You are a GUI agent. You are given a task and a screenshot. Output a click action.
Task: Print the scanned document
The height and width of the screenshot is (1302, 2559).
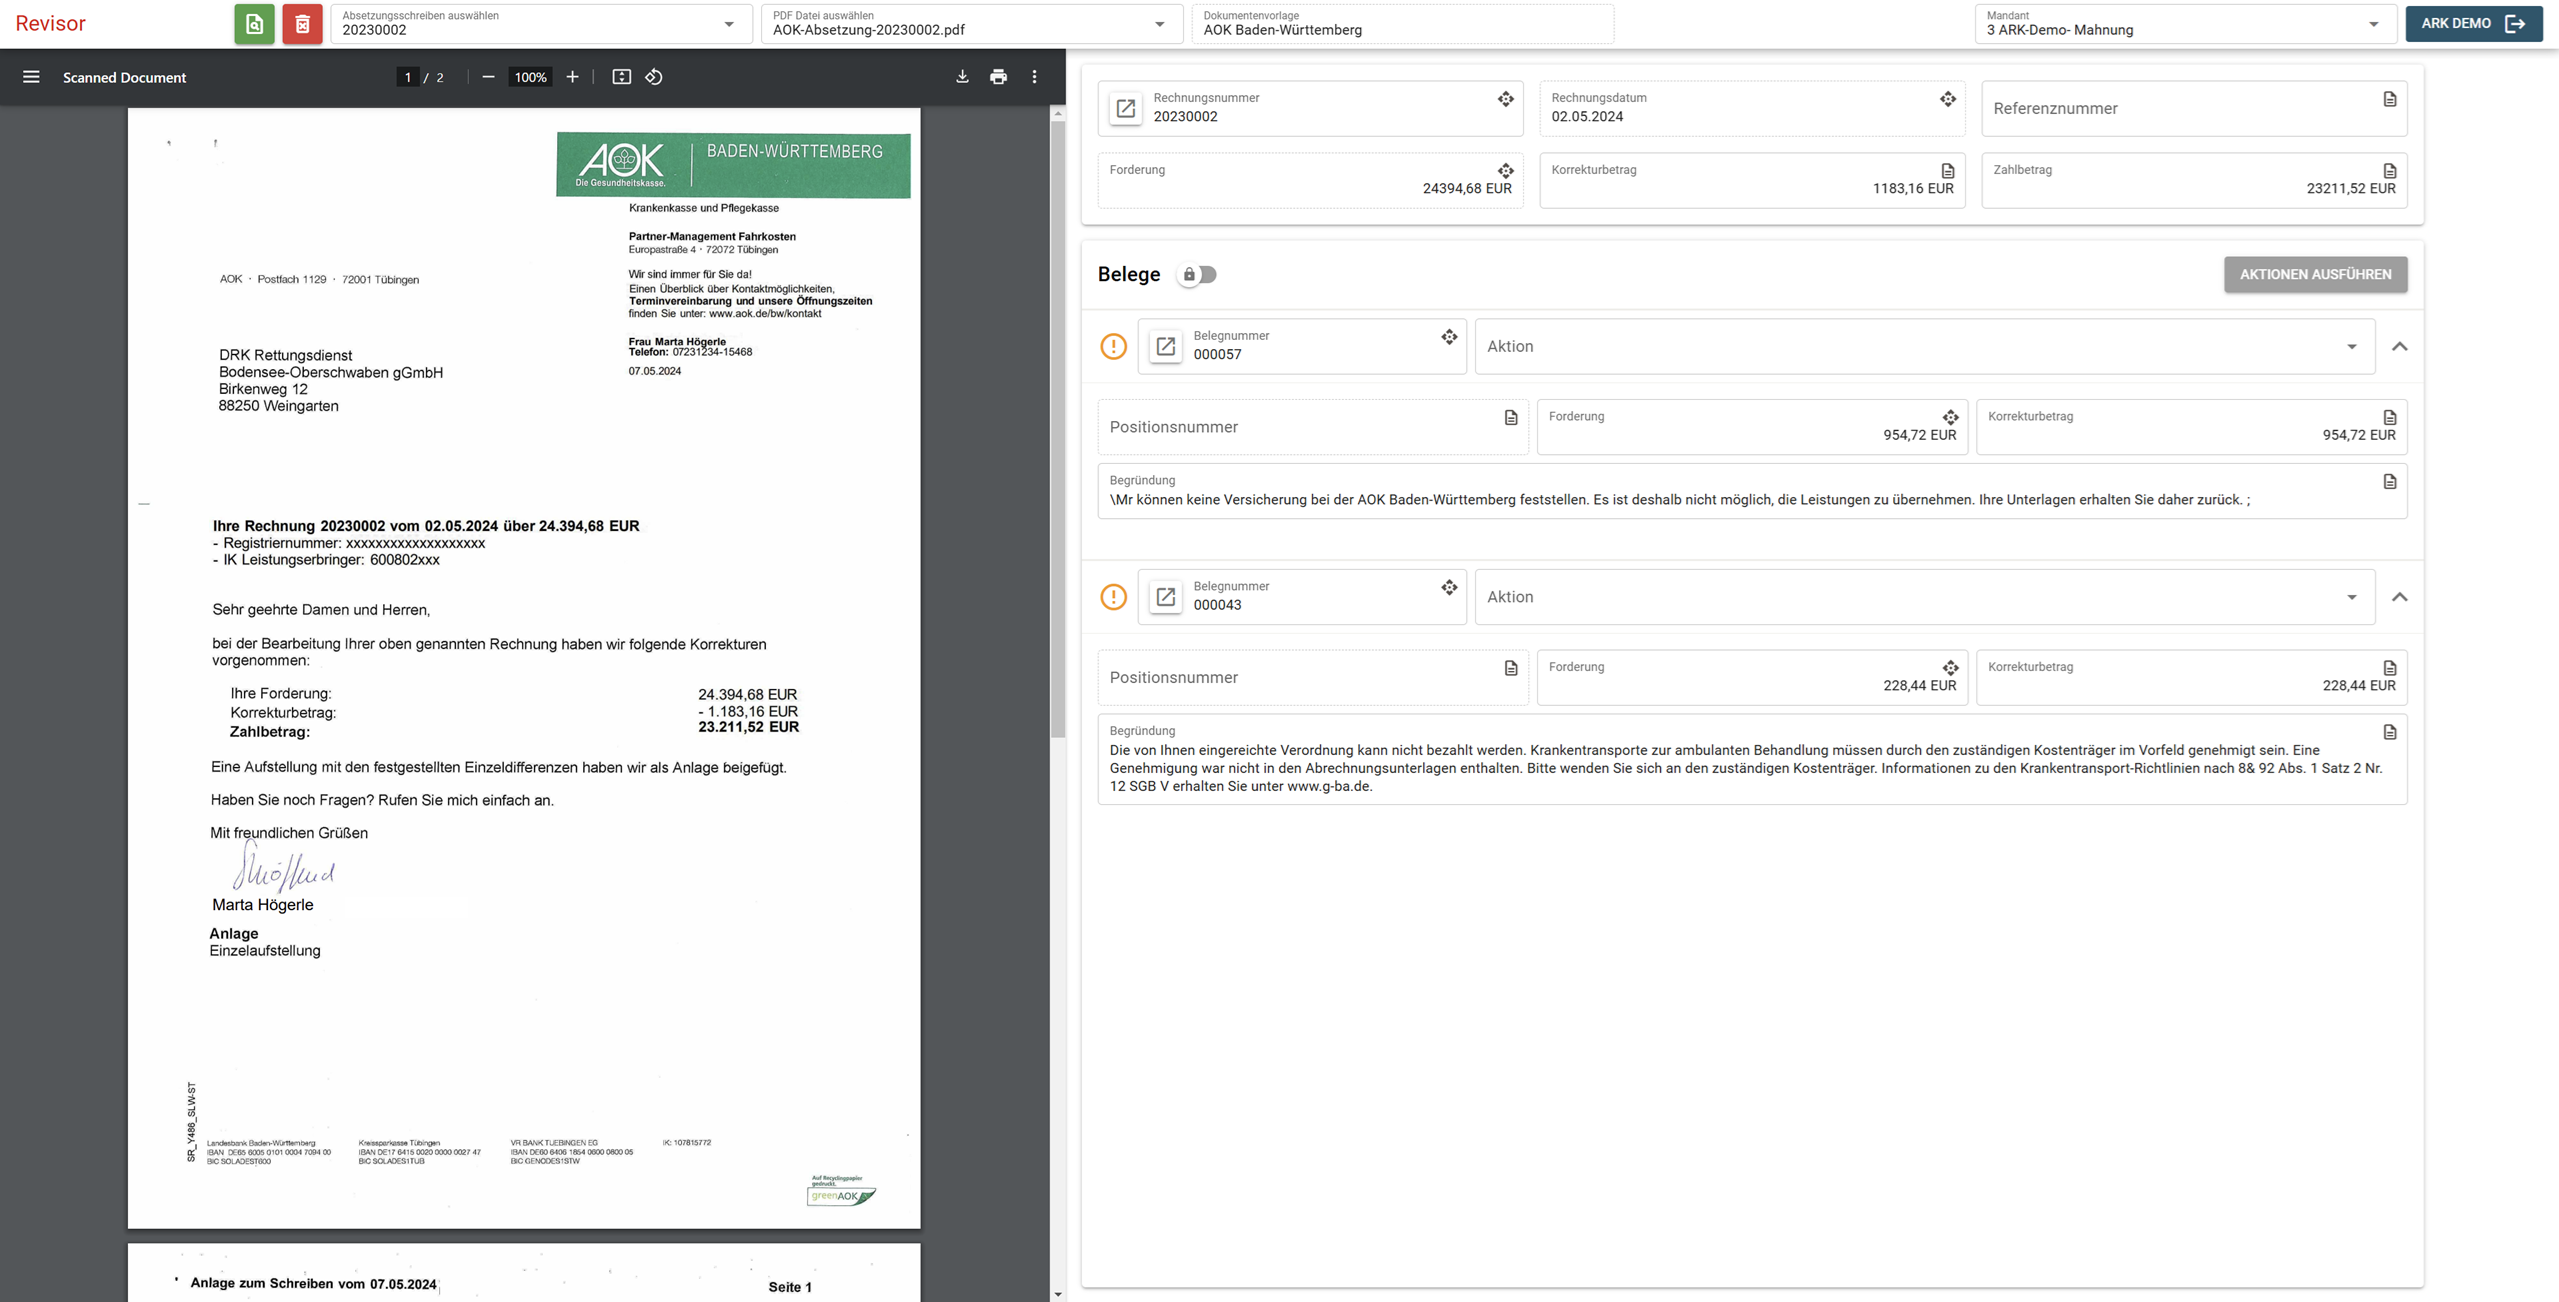[998, 77]
